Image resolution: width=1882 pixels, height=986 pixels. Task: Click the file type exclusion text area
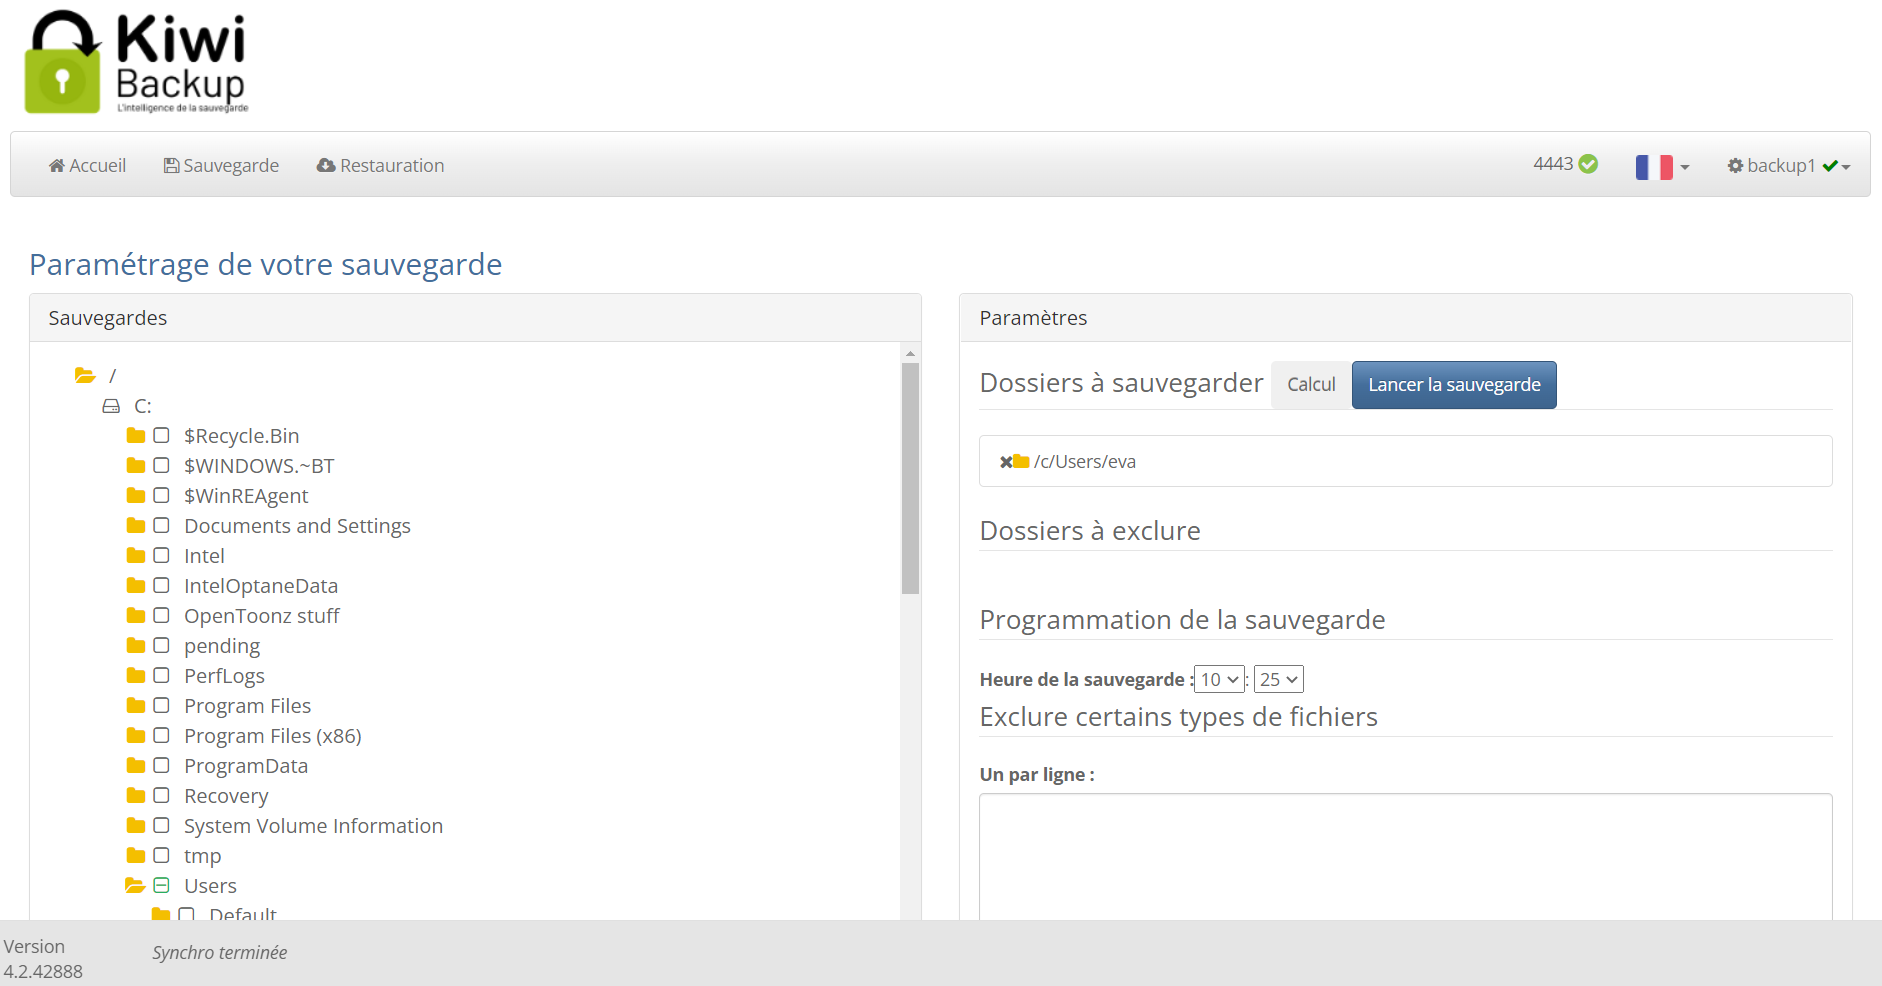[1406, 857]
